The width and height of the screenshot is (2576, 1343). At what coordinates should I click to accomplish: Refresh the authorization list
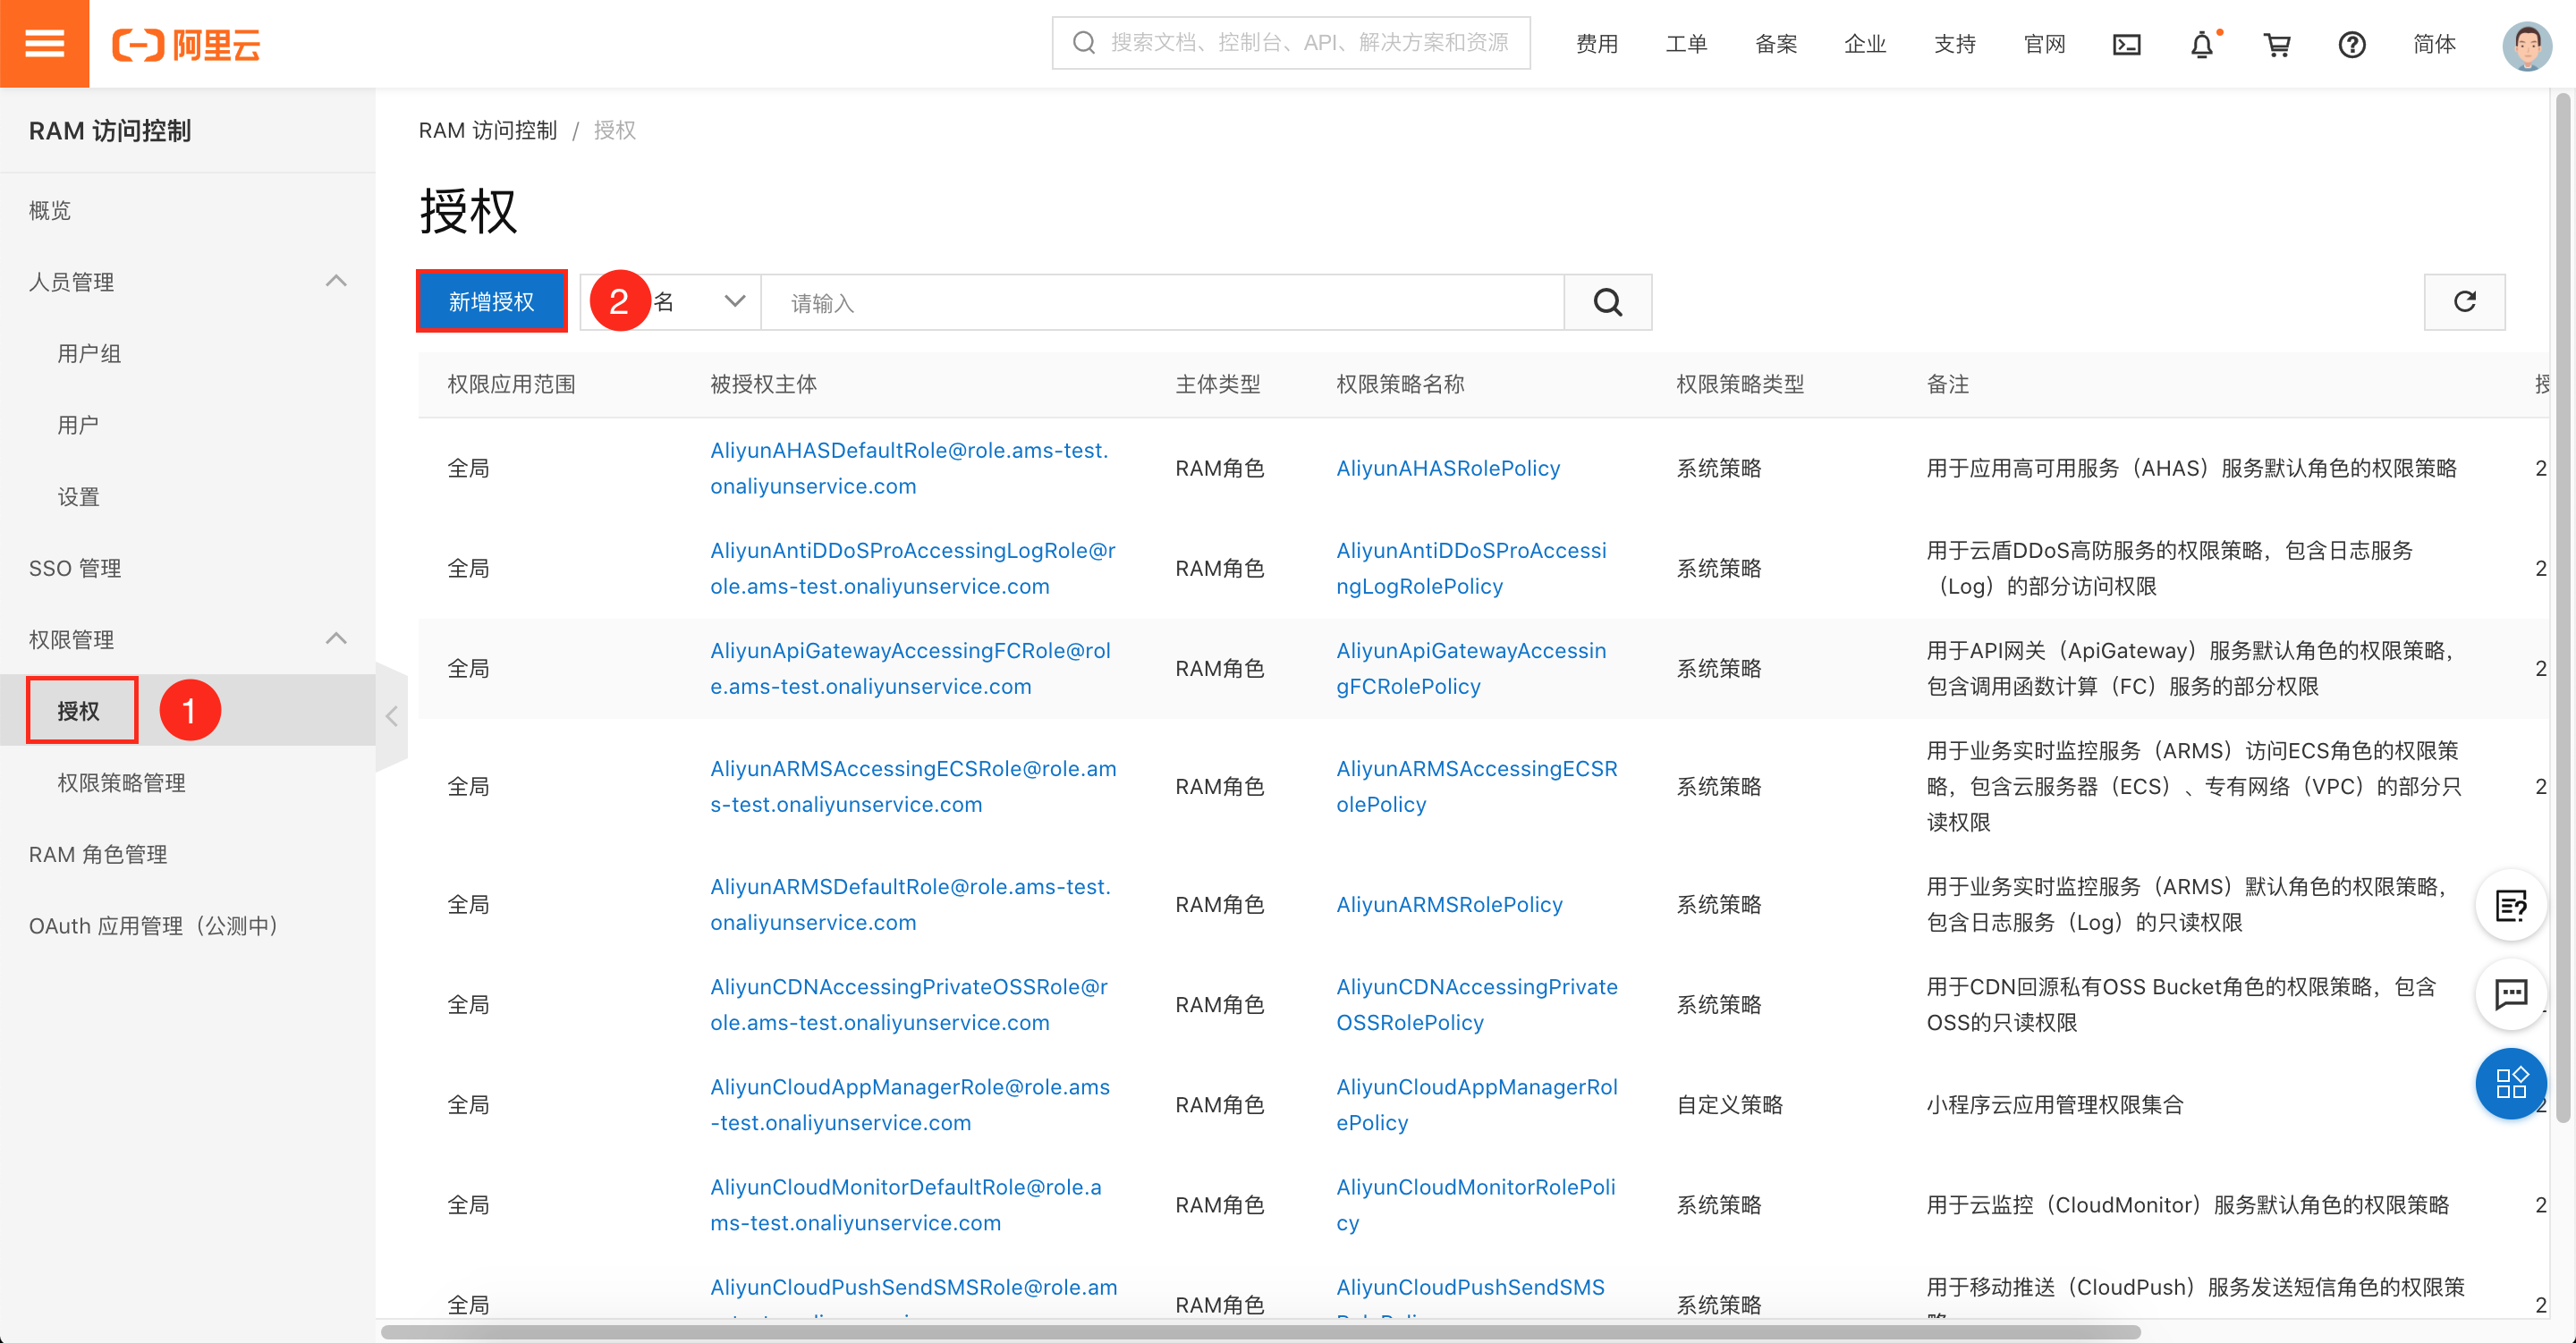tap(2464, 302)
